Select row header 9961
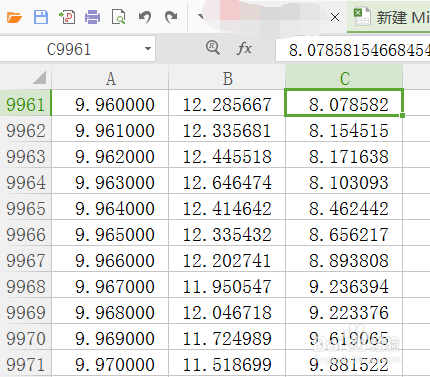 [x=26, y=104]
